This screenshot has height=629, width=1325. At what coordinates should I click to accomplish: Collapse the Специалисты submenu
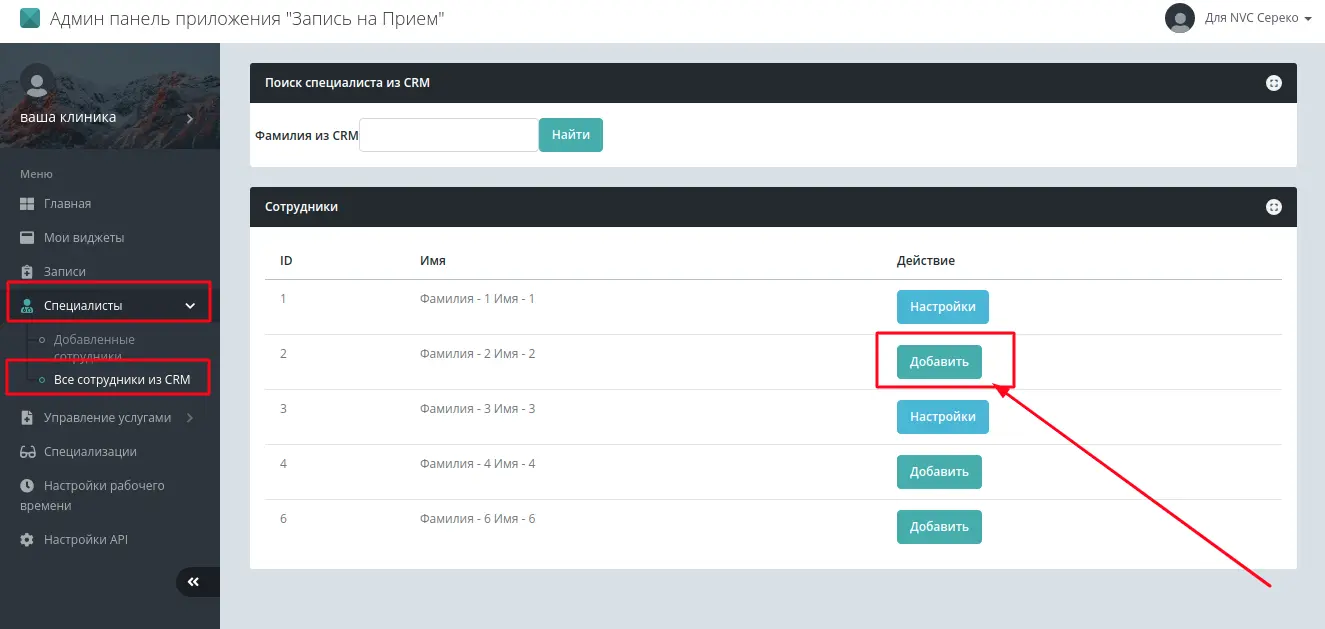tap(190, 306)
